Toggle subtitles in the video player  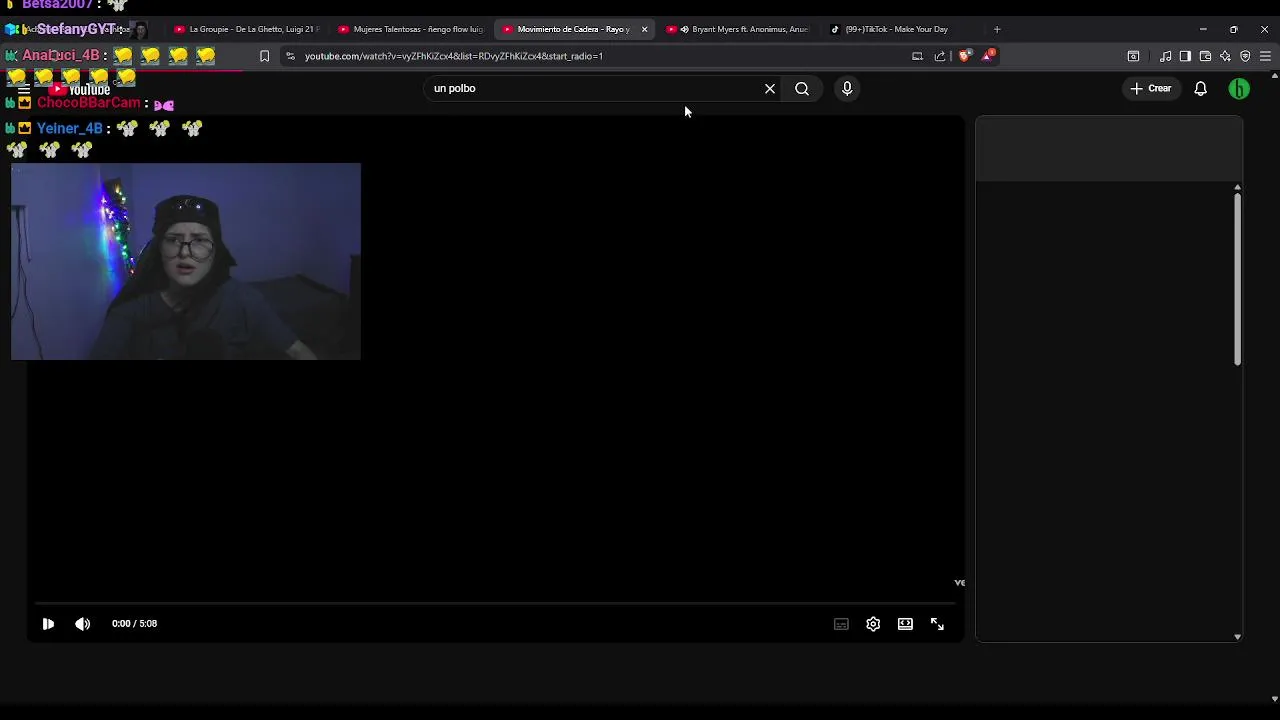click(x=841, y=624)
